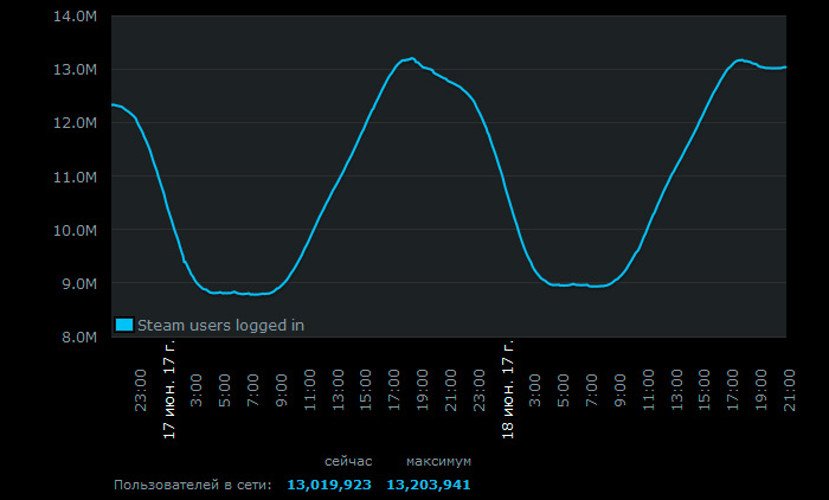
Task: Click the 'Пользователей в сети:' label
Action: [x=192, y=485]
